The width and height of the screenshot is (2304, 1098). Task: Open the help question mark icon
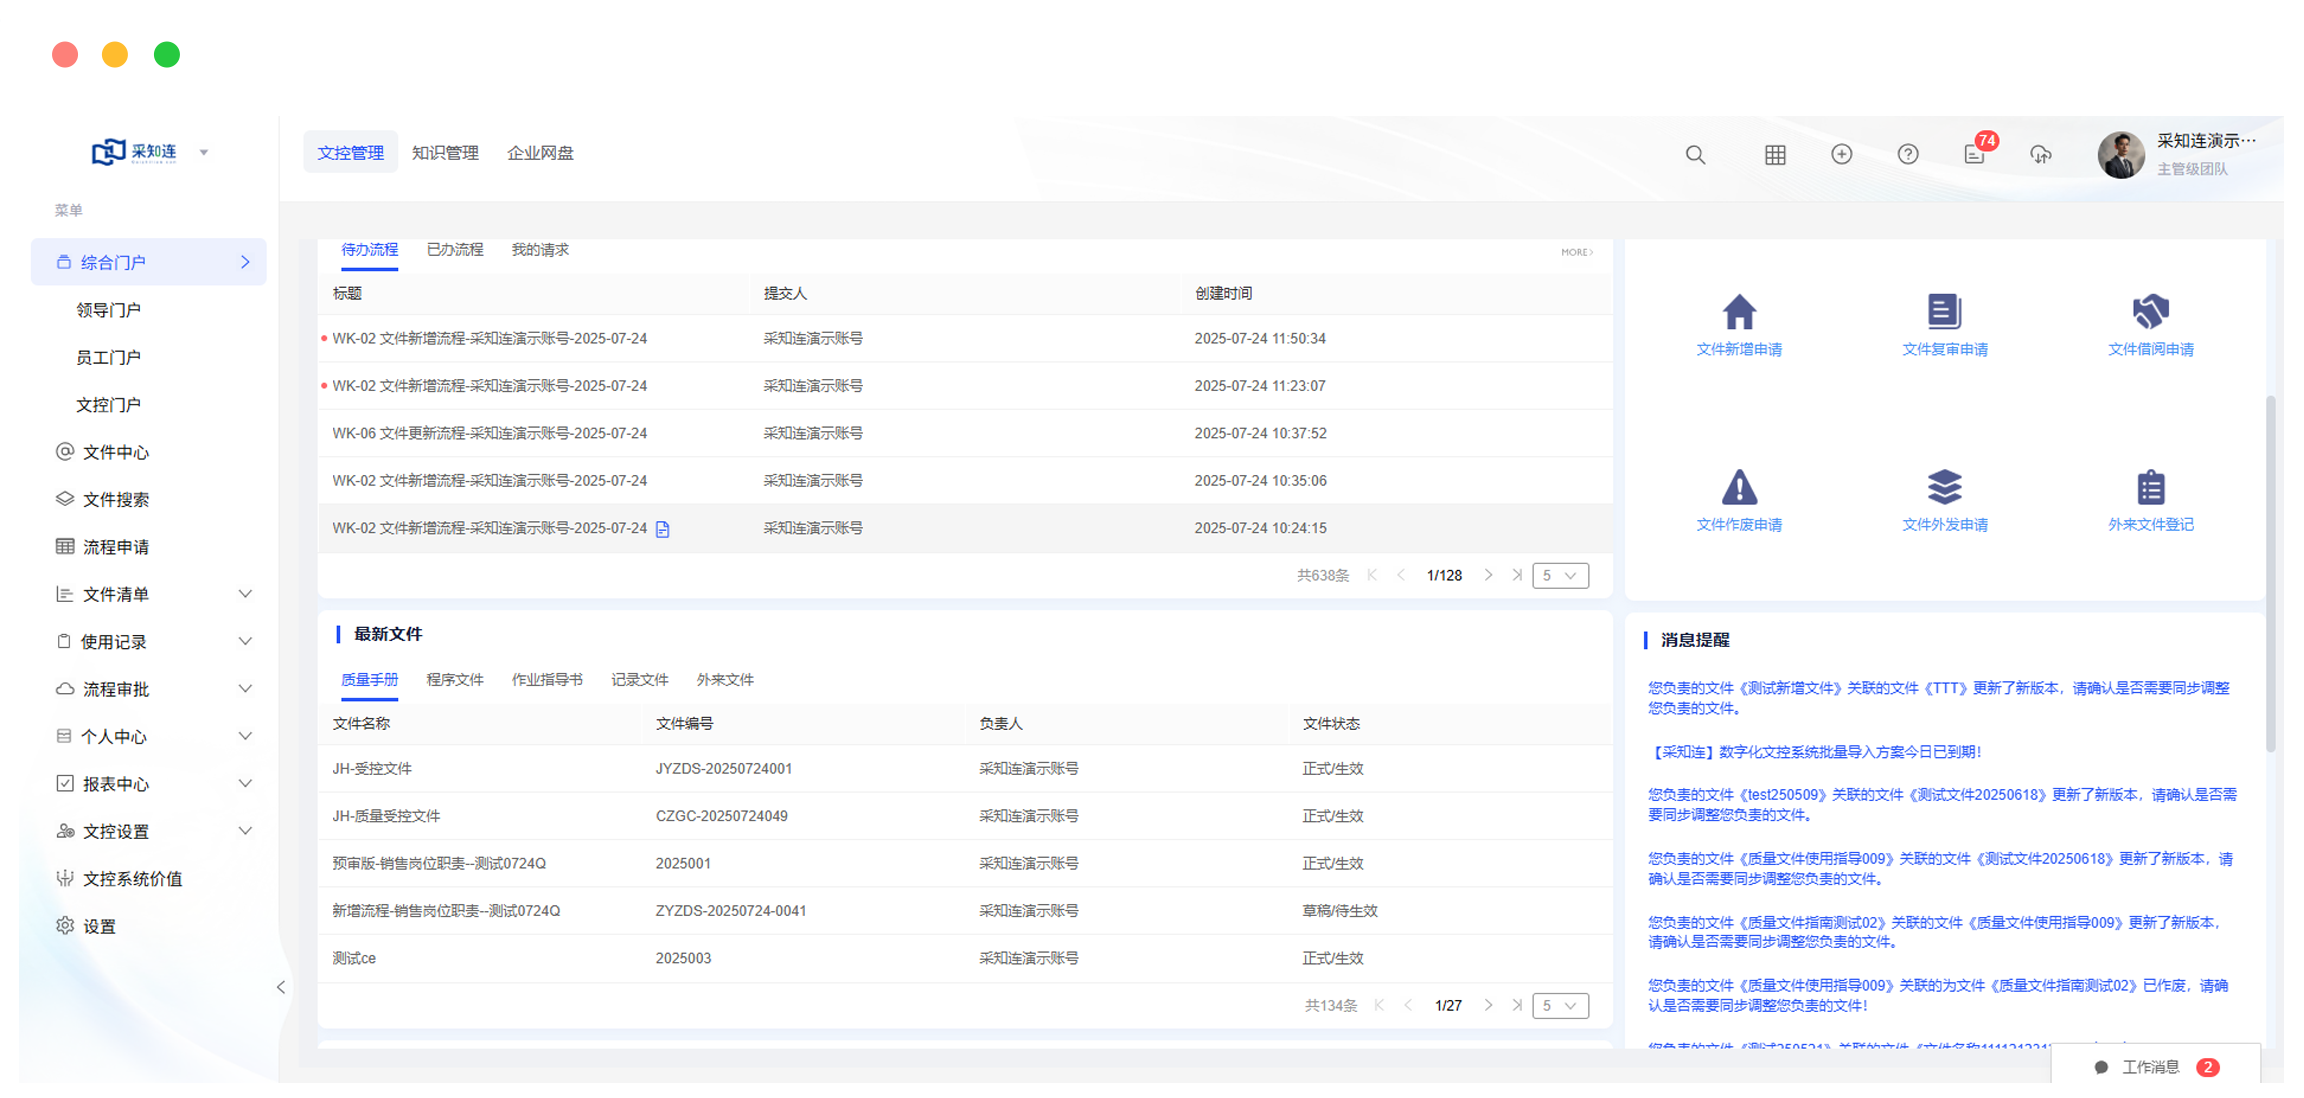pos(1908,154)
